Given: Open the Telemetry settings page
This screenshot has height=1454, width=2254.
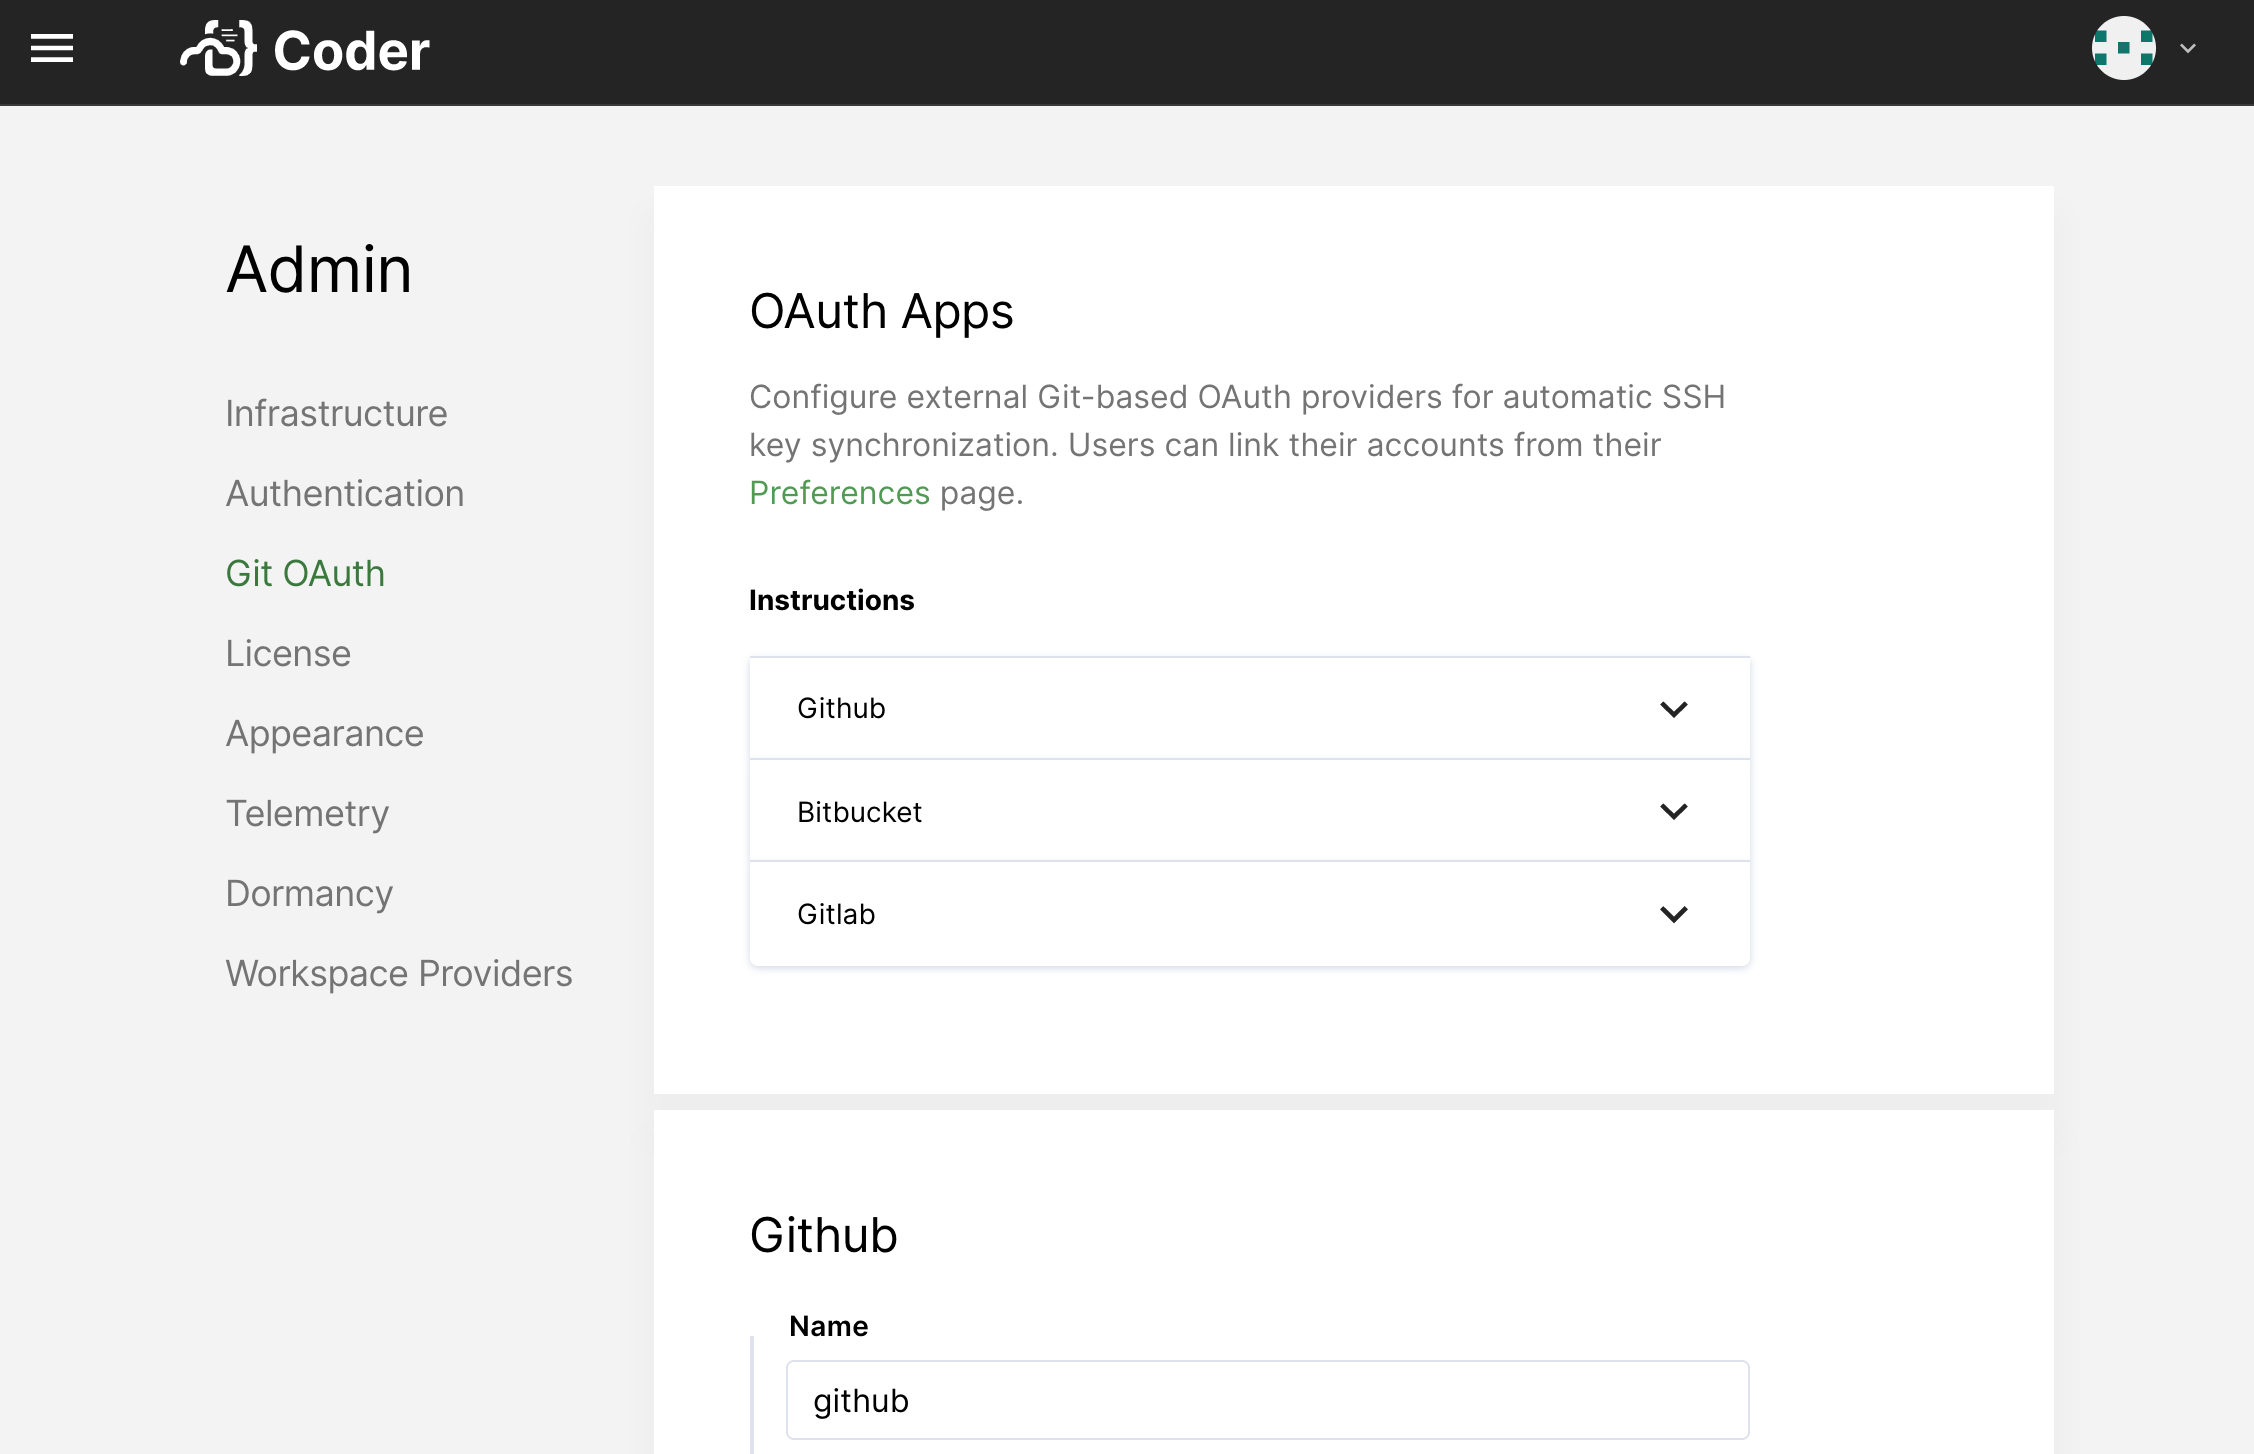Looking at the screenshot, I should pyautogui.click(x=307, y=813).
